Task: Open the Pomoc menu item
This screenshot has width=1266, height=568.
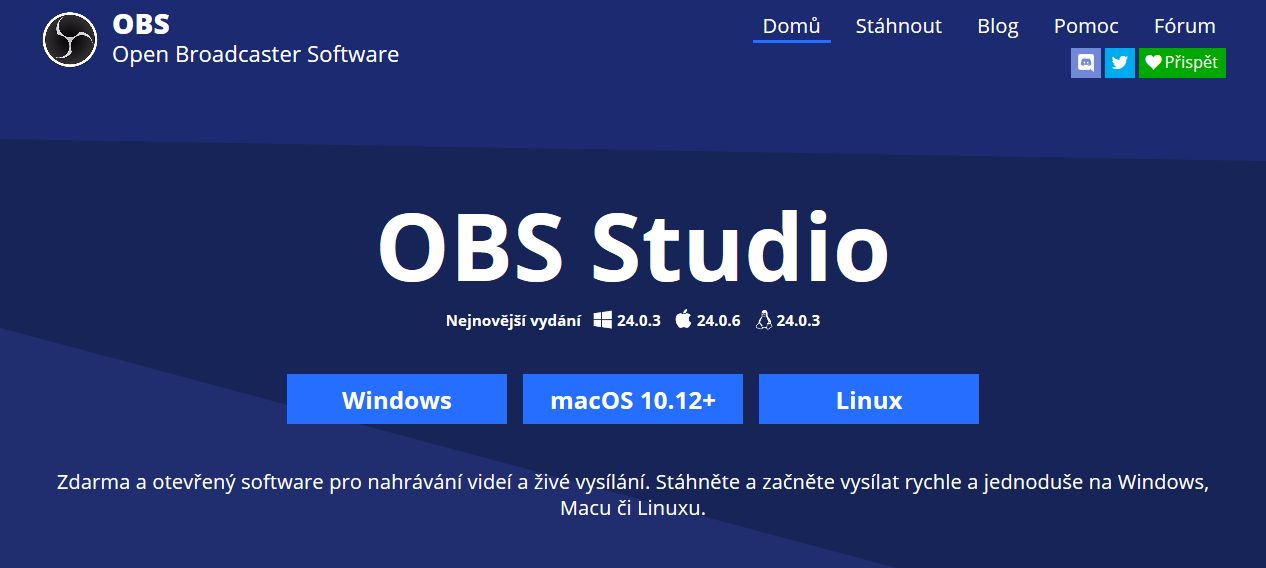Action: point(1086,26)
